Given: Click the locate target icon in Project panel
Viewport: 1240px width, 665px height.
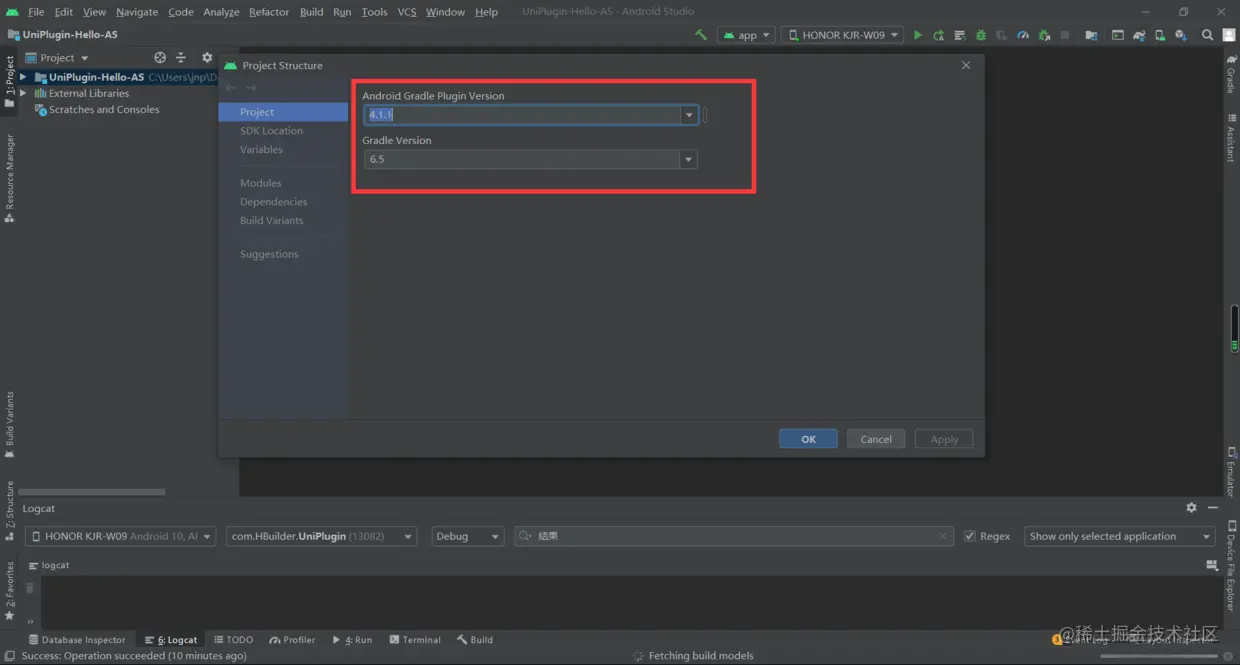Looking at the screenshot, I should tap(160, 58).
